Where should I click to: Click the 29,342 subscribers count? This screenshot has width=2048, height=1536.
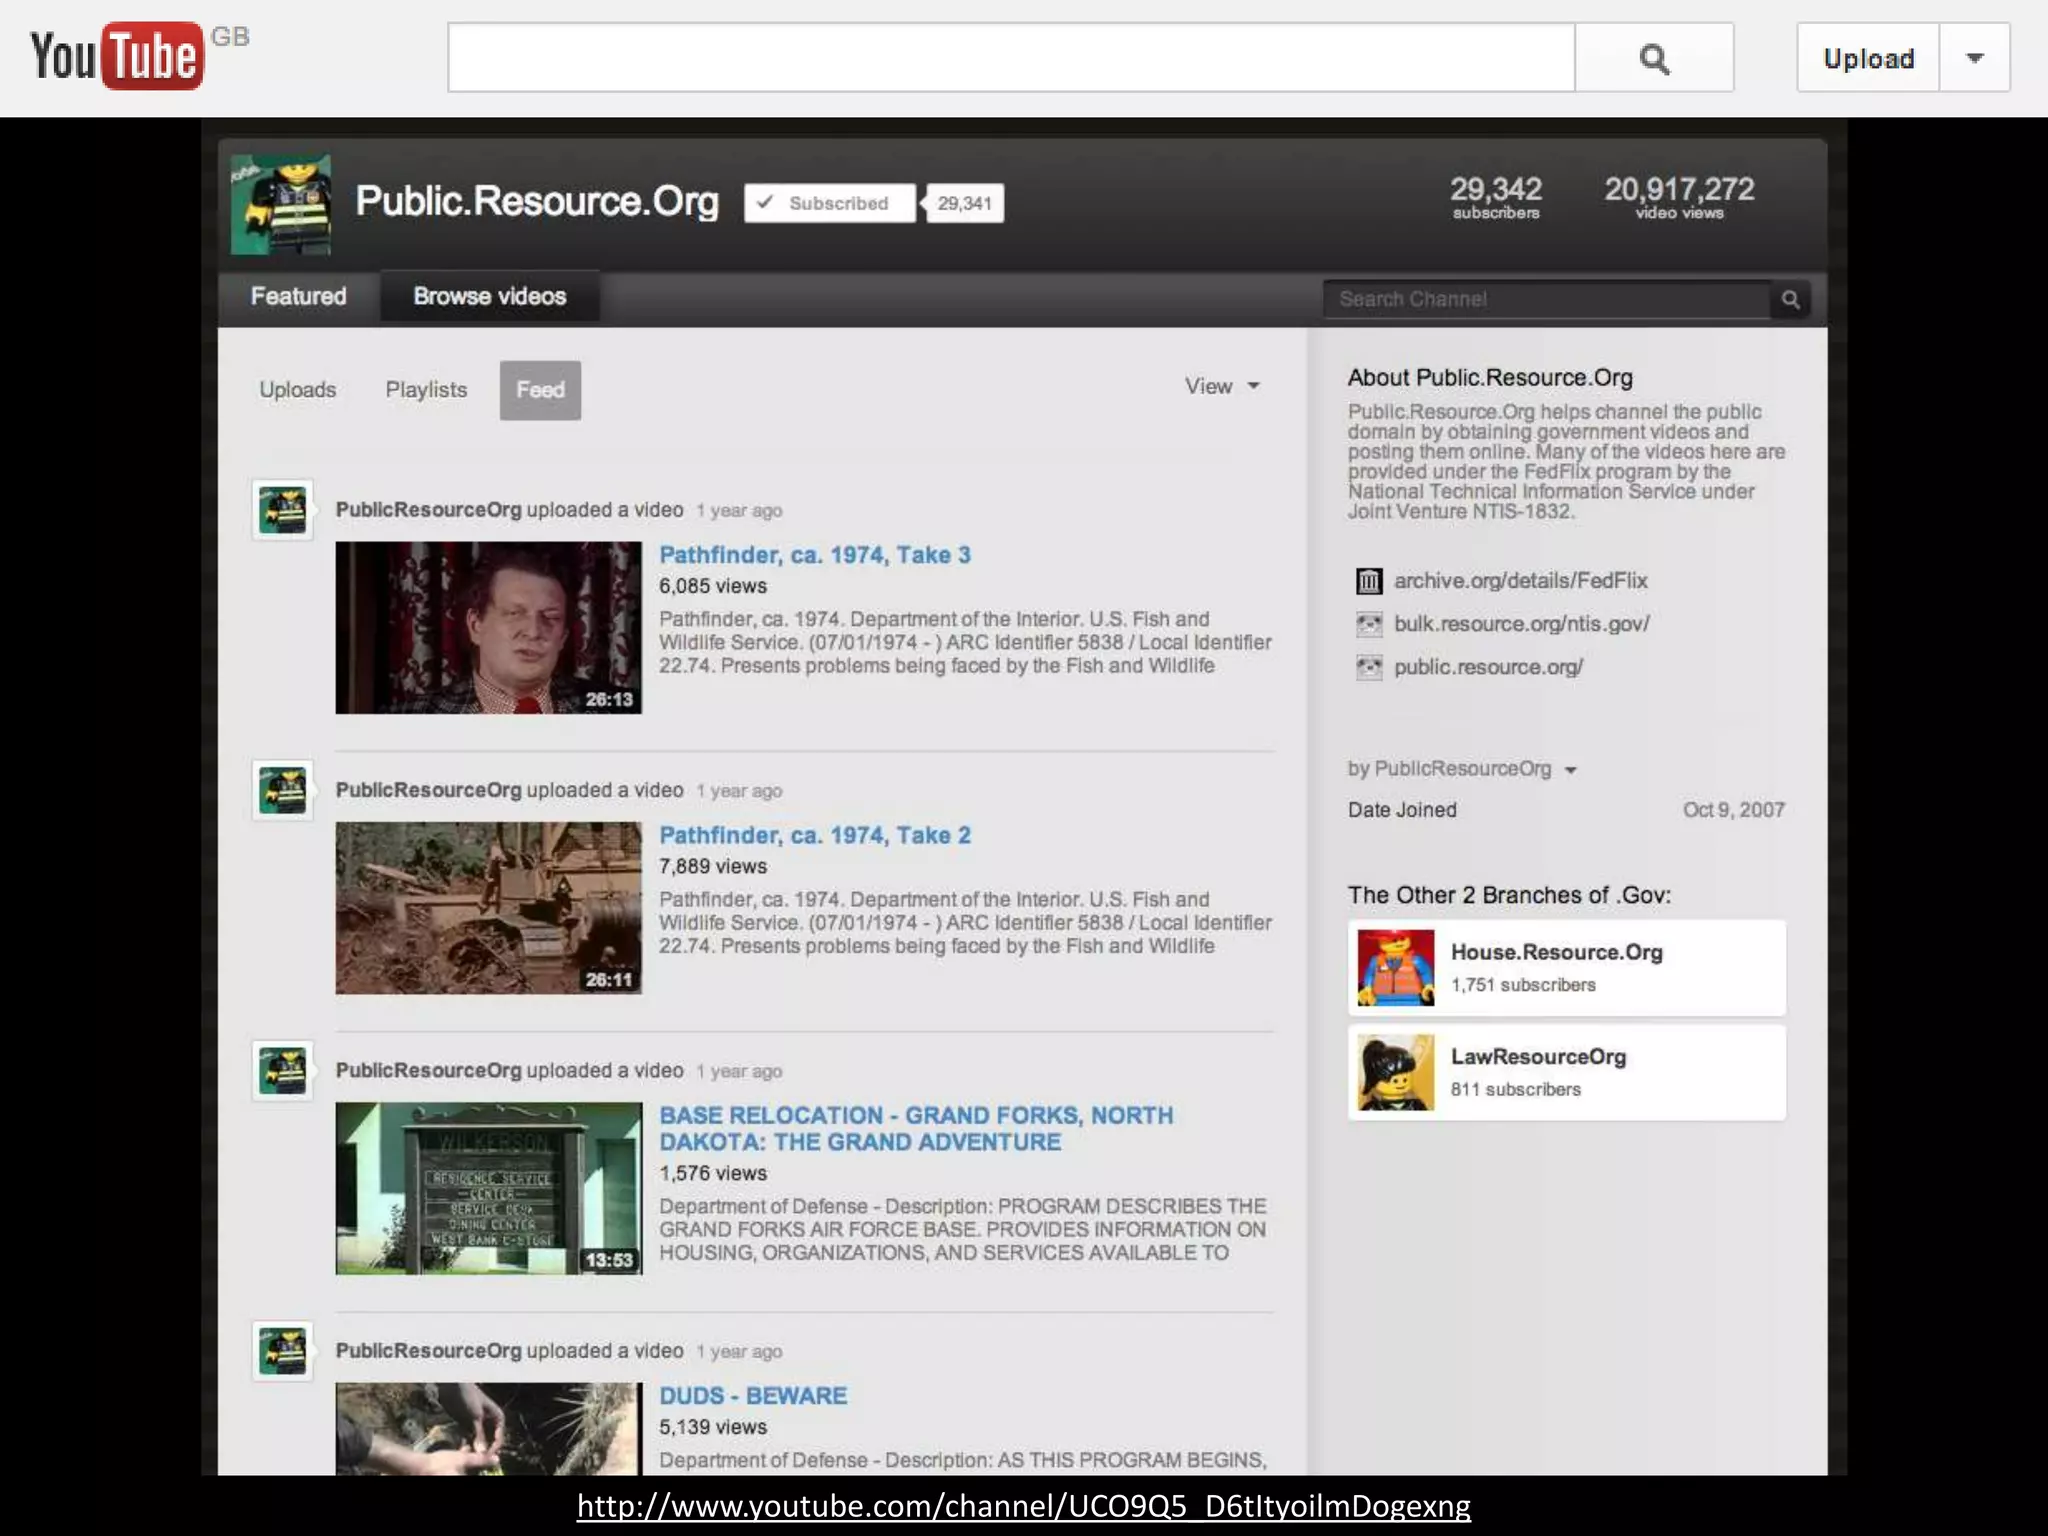pos(1496,196)
